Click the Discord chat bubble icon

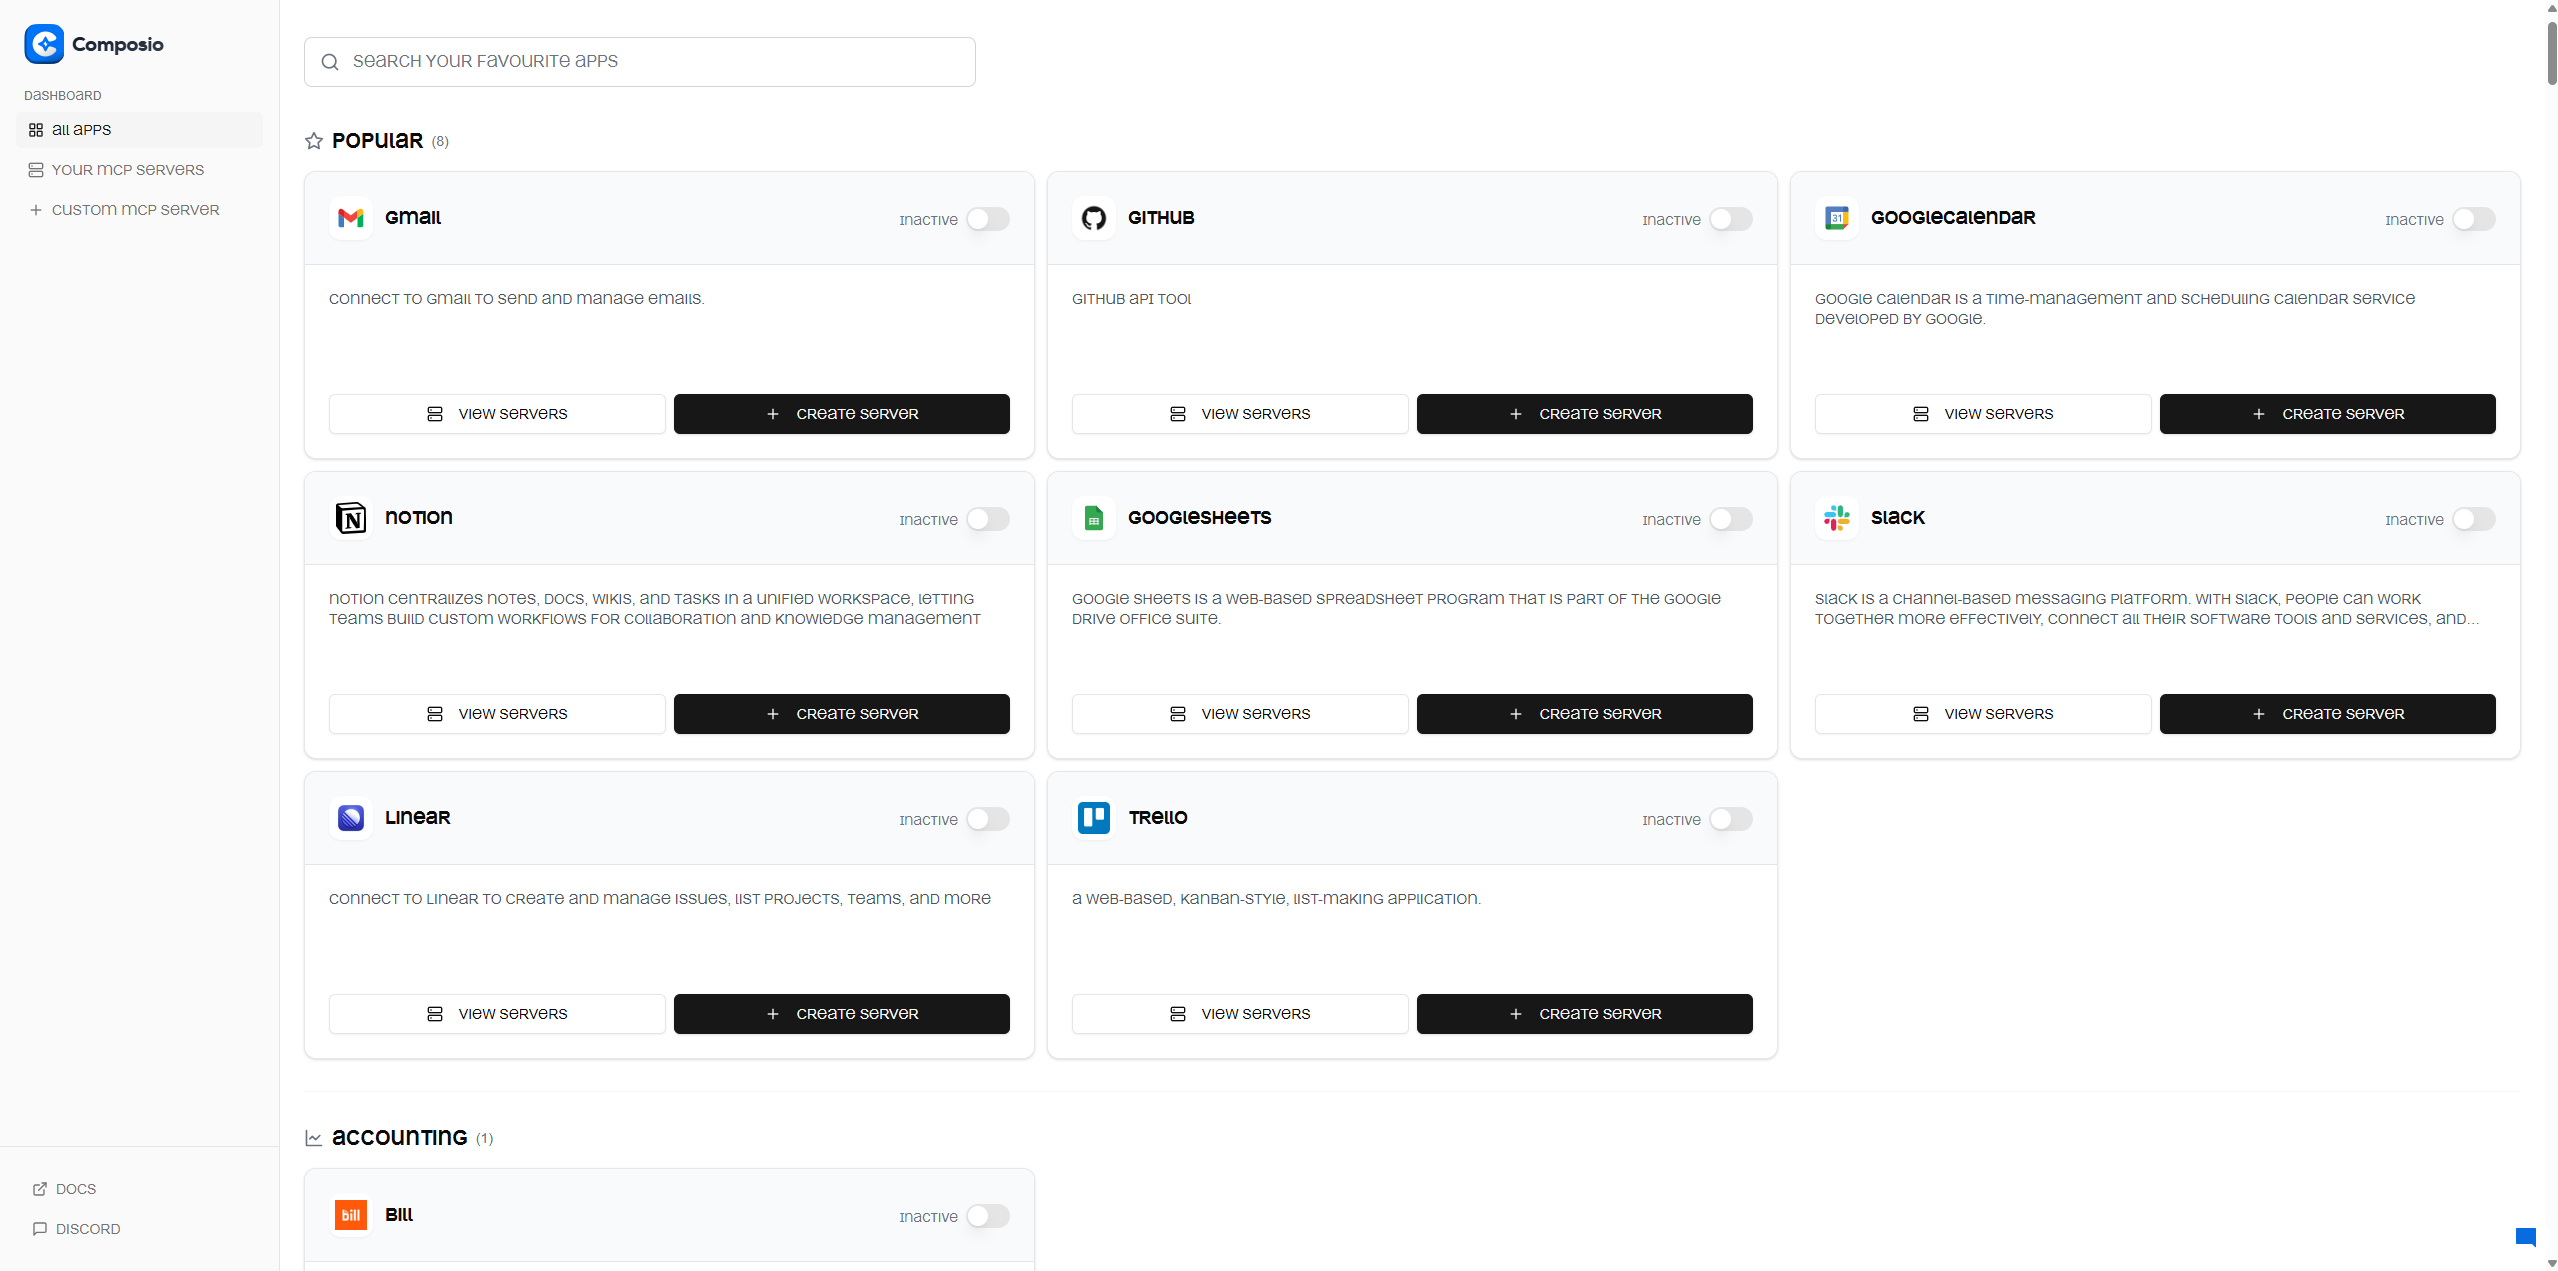(x=40, y=1229)
